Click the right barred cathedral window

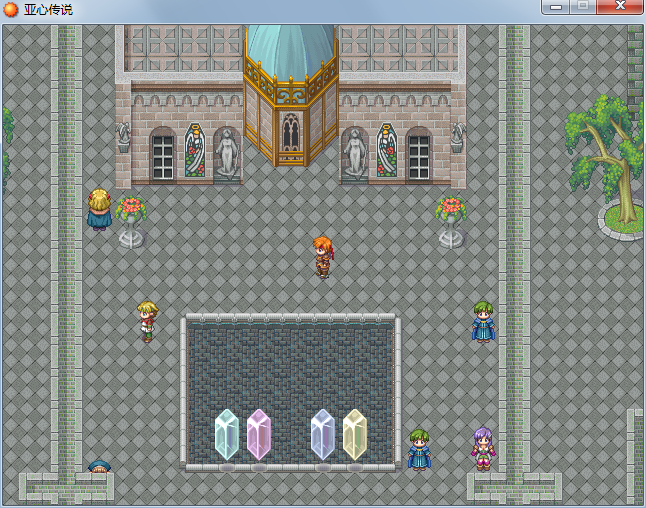tap(419, 157)
